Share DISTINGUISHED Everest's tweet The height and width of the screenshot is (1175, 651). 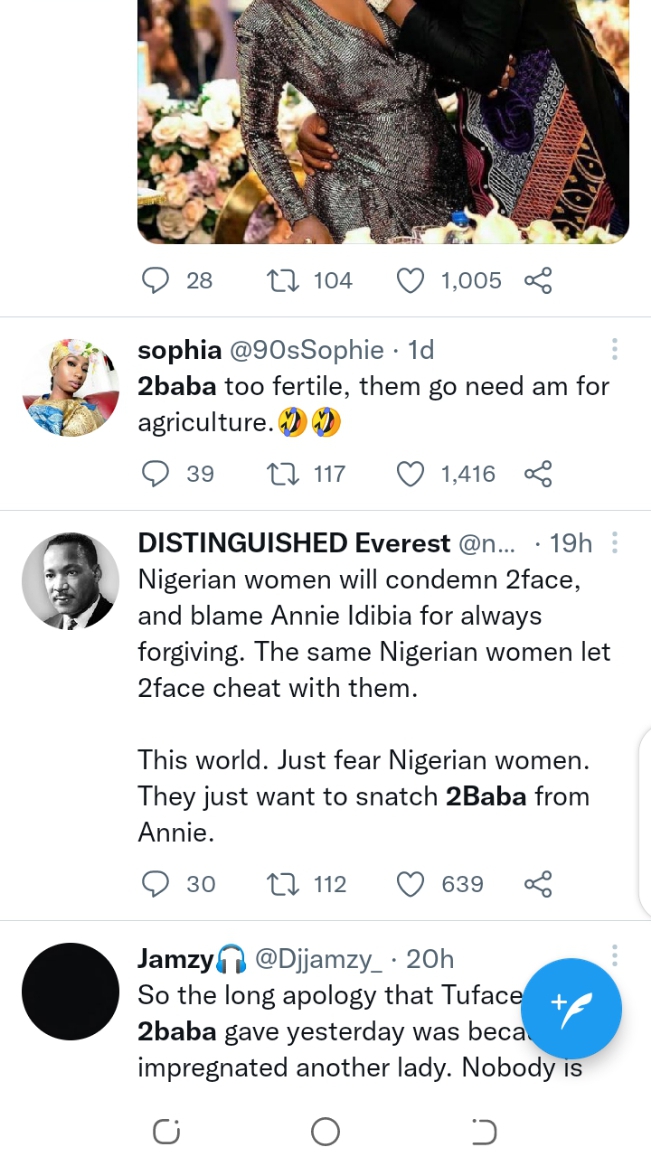coord(538,884)
